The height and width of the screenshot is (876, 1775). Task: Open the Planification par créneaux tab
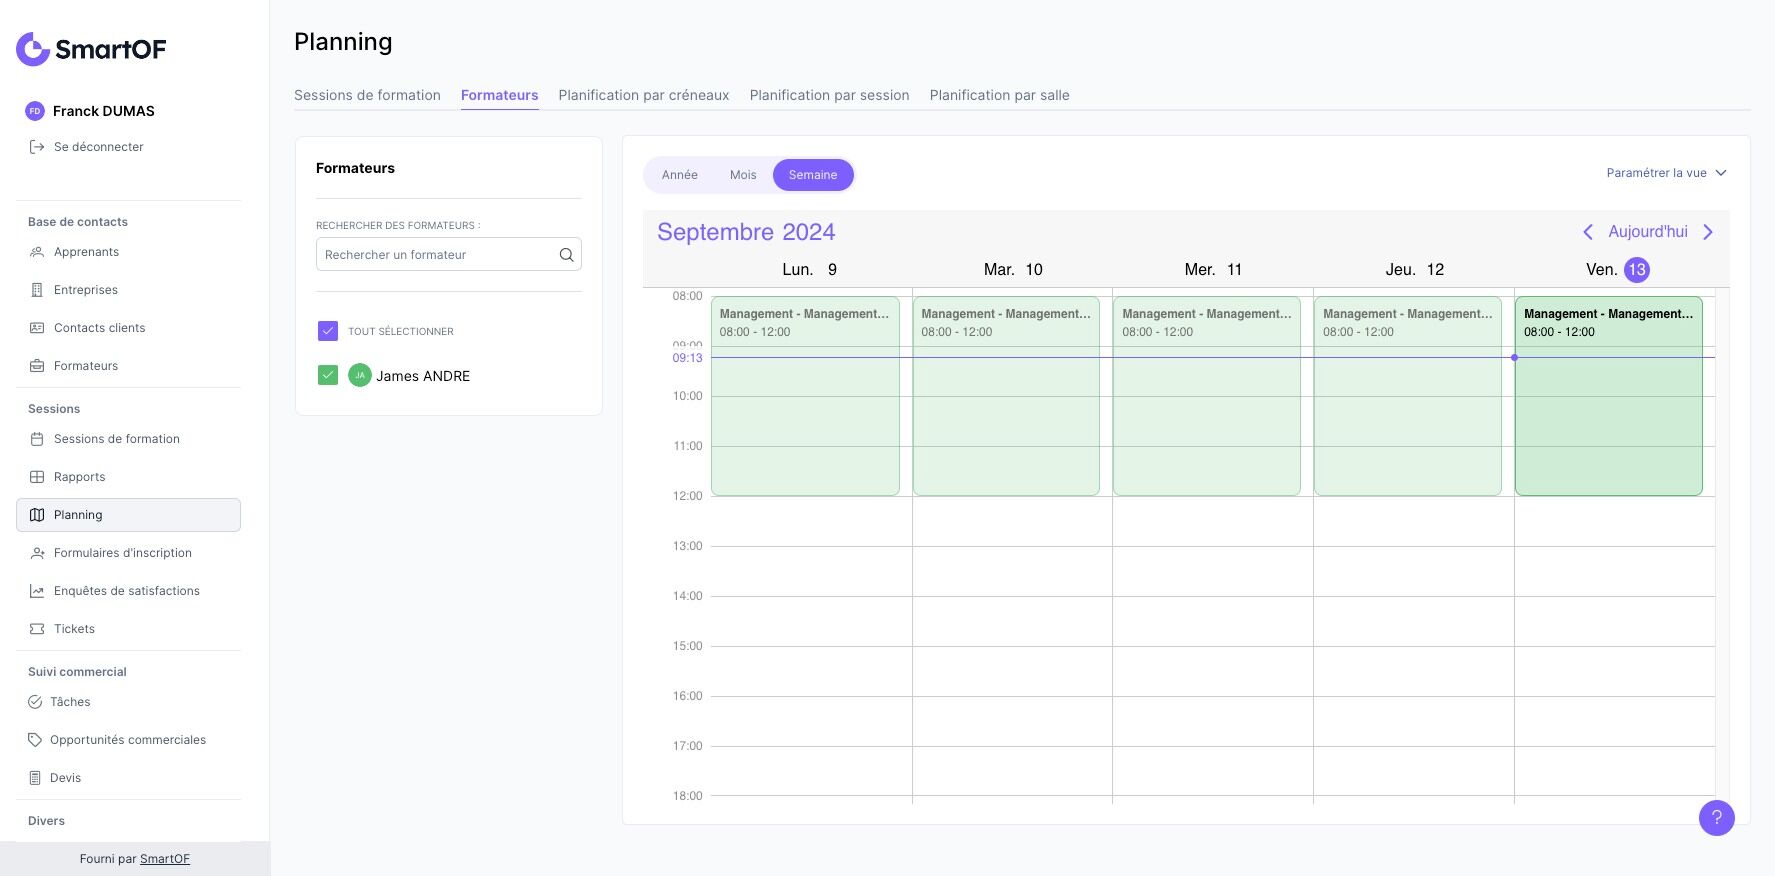click(x=643, y=95)
